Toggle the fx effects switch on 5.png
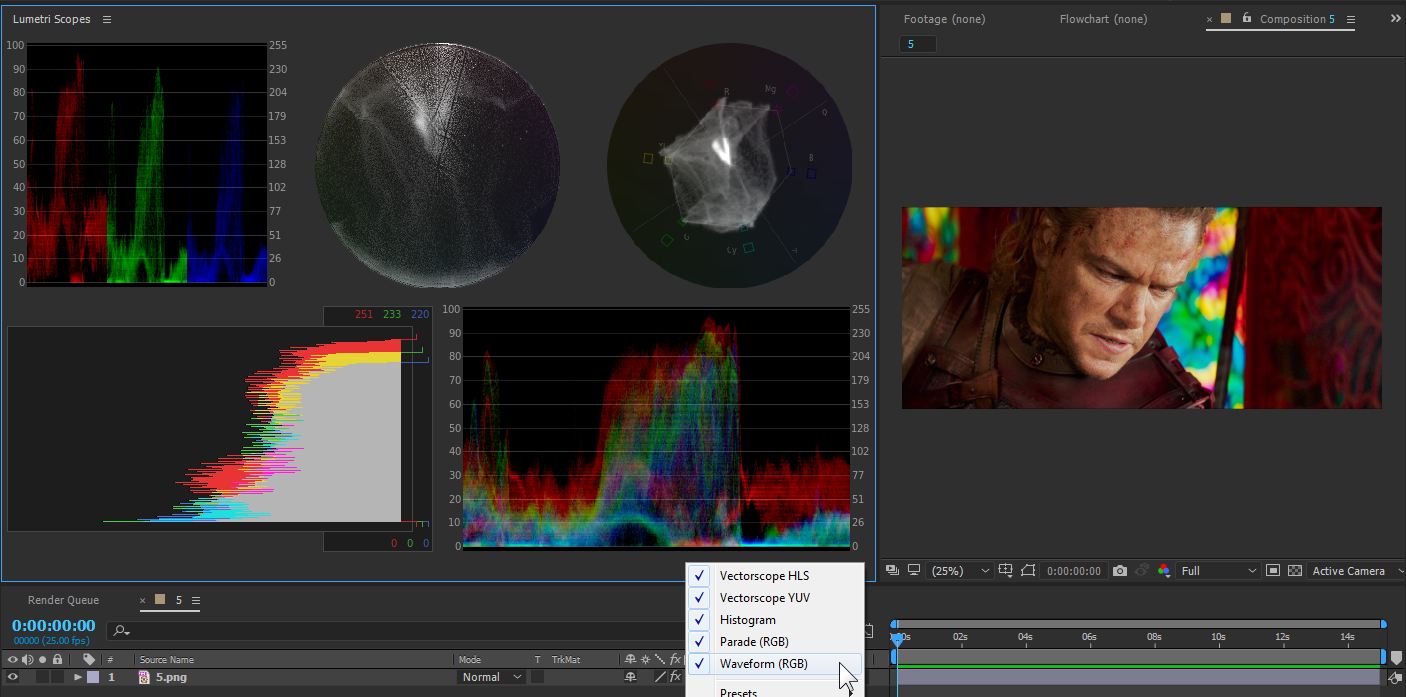1406x697 pixels. pyautogui.click(x=675, y=677)
